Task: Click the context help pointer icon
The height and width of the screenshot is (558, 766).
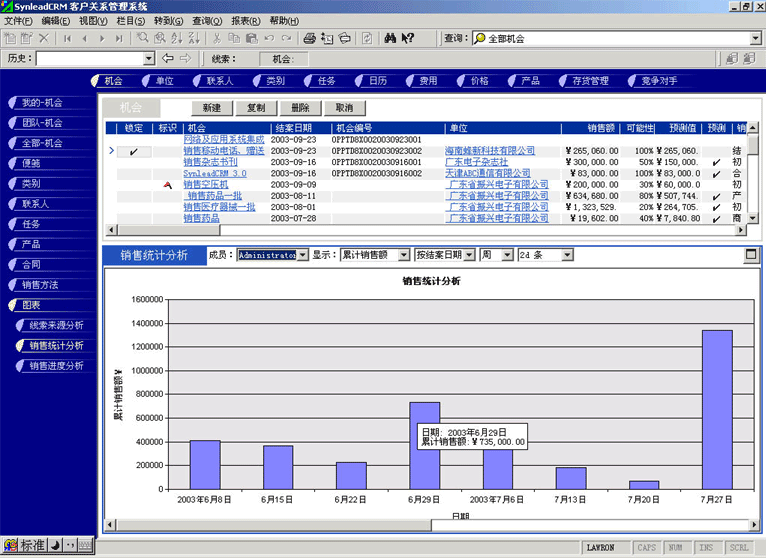Action: coord(408,38)
